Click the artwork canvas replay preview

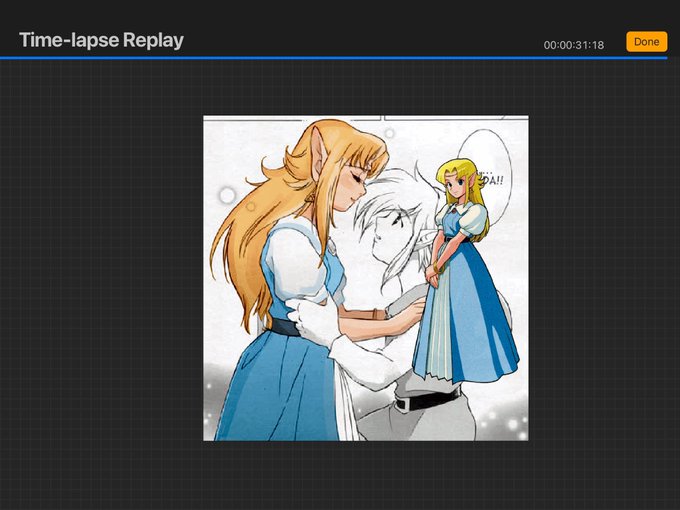pyautogui.click(x=366, y=278)
